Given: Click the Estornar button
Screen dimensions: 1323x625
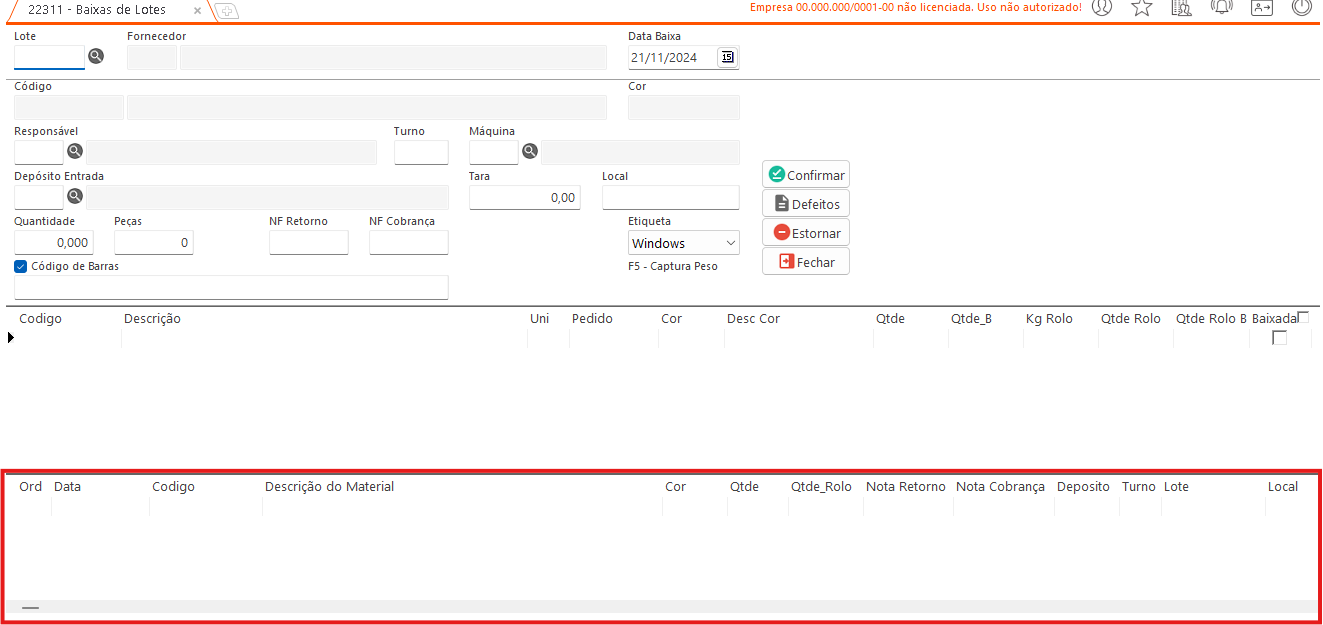Looking at the screenshot, I should tap(806, 233).
